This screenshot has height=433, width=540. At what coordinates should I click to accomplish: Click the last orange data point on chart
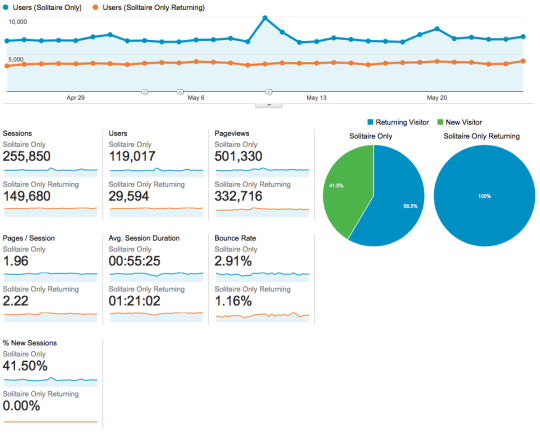click(523, 61)
